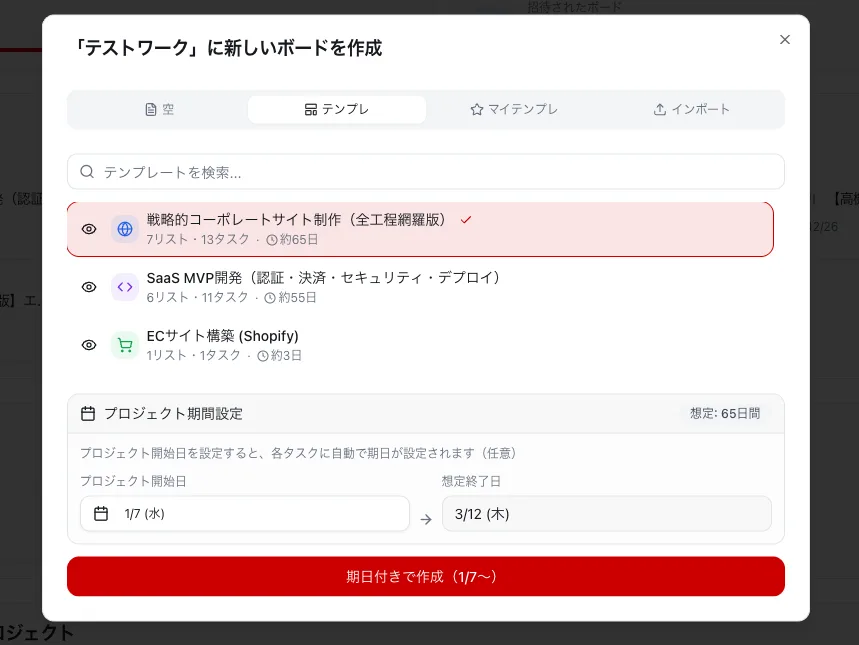Open the マイテンプレ tab

point(514,110)
